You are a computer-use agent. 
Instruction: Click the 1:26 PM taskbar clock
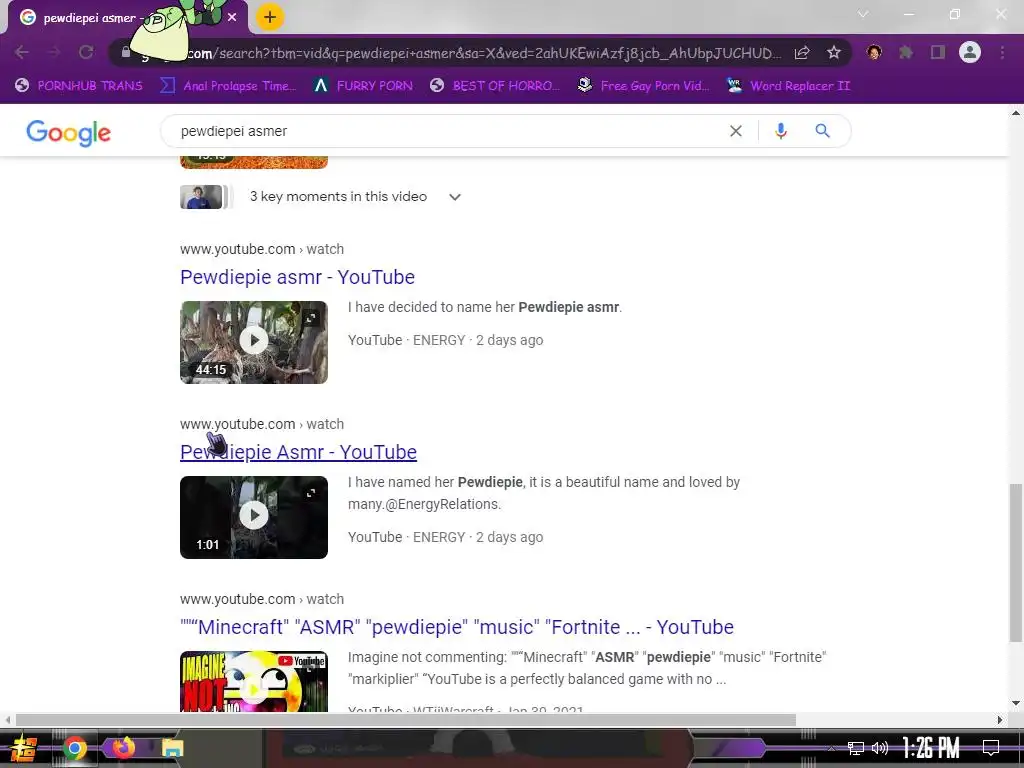(931, 748)
